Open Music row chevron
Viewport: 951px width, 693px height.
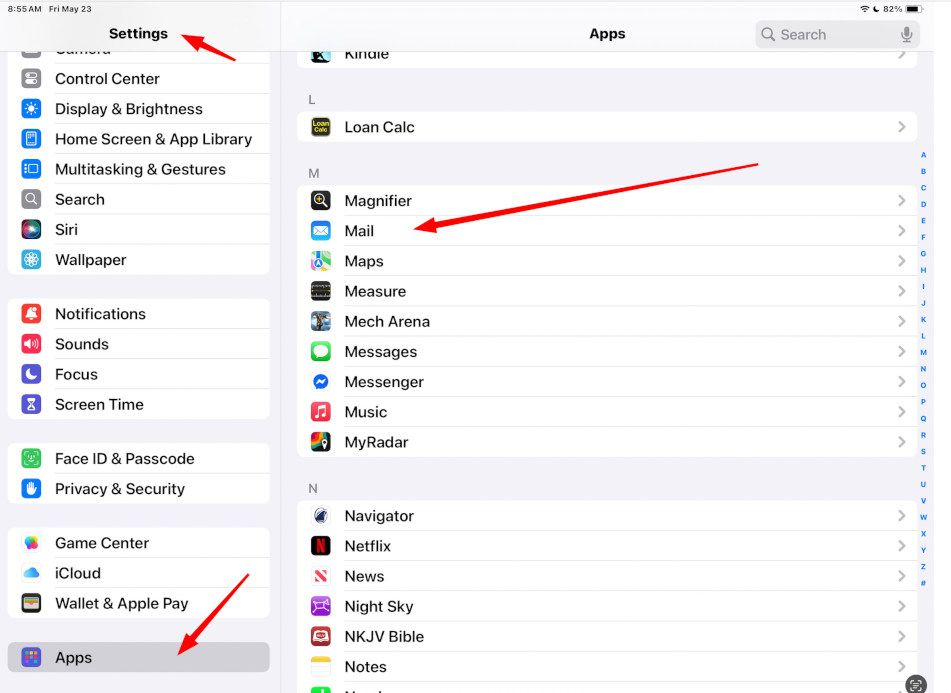tap(902, 412)
